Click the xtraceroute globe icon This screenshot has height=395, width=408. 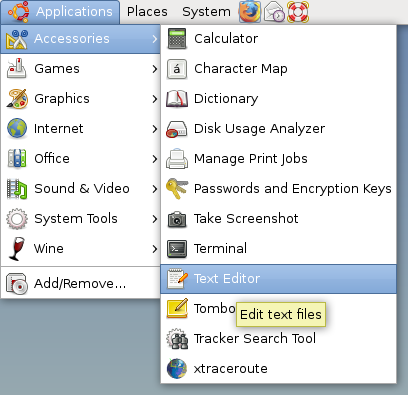(x=177, y=369)
